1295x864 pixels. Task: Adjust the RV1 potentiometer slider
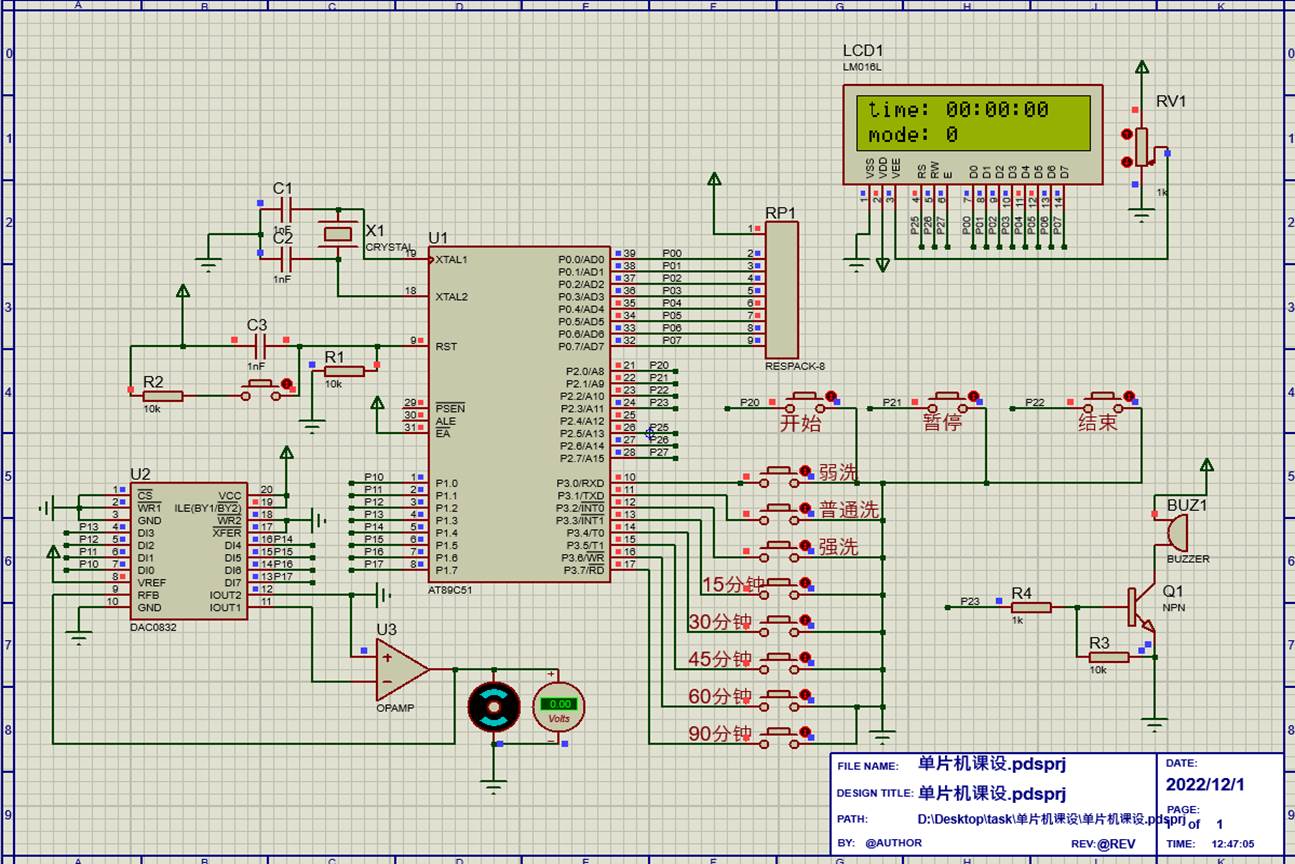pos(1140,145)
